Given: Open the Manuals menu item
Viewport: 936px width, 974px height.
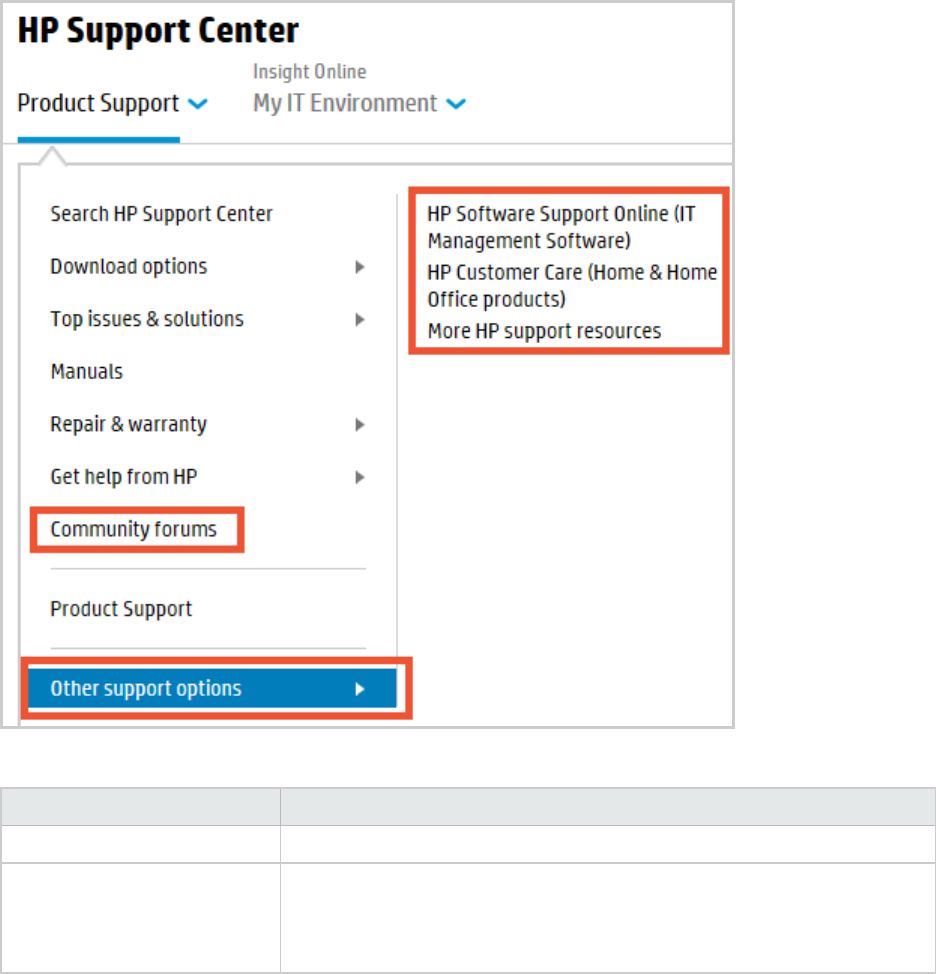Looking at the screenshot, I should [x=87, y=371].
